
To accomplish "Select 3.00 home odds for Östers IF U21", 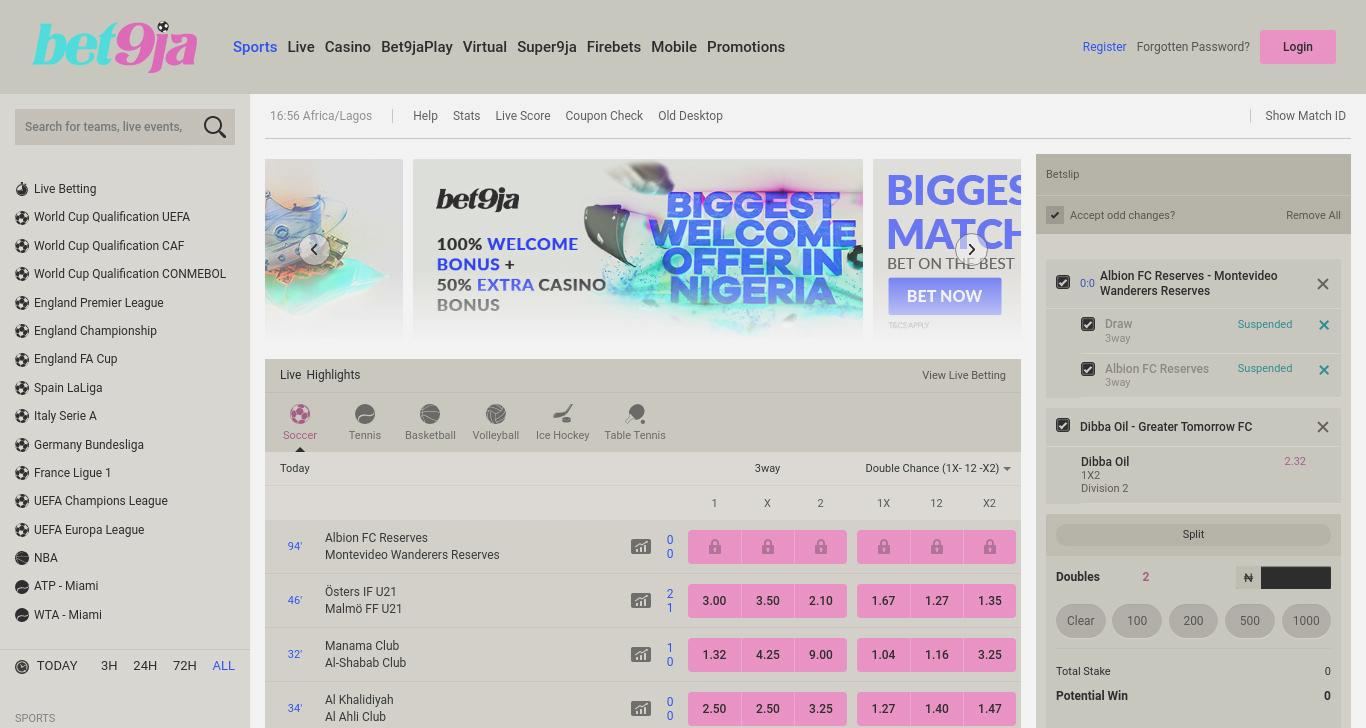I will pyautogui.click(x=714, y=601).
